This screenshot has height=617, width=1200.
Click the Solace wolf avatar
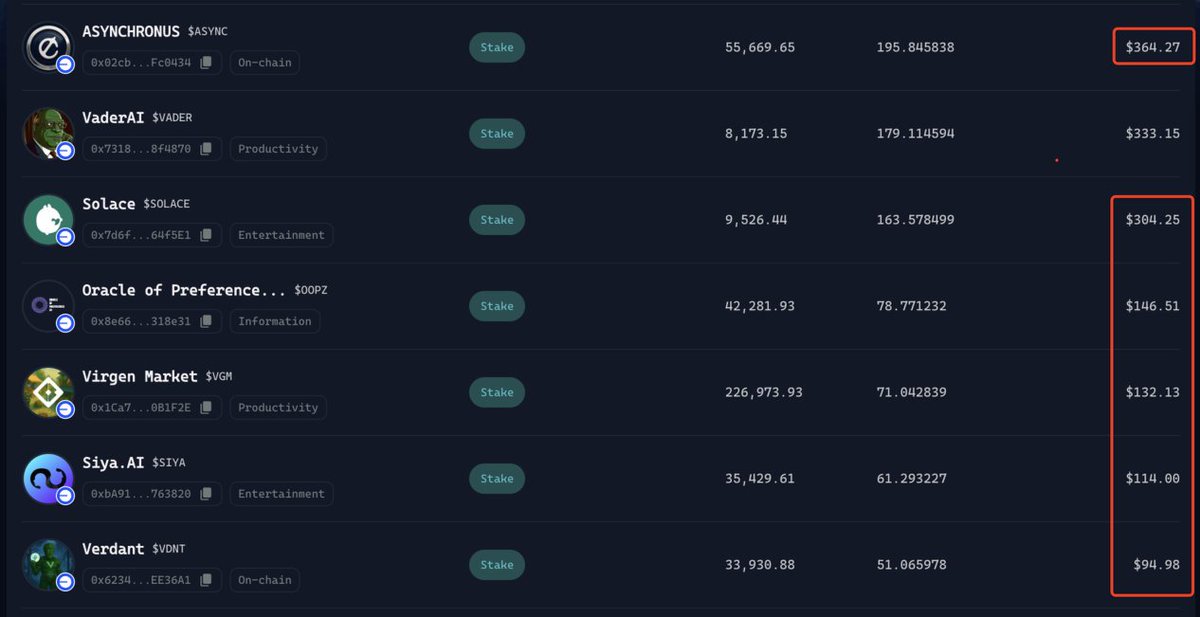48,220
